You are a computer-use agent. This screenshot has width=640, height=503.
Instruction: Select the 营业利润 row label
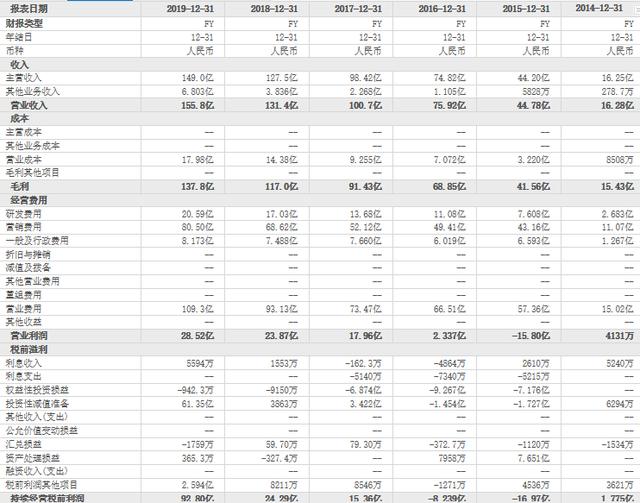click(29, 336)
